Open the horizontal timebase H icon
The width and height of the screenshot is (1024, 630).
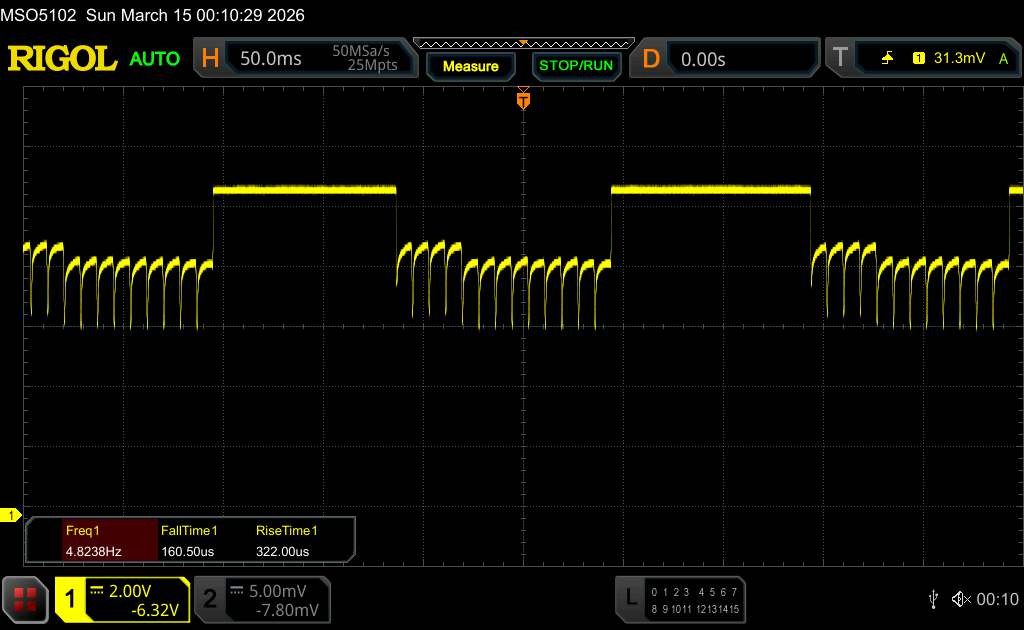point(210,59)
